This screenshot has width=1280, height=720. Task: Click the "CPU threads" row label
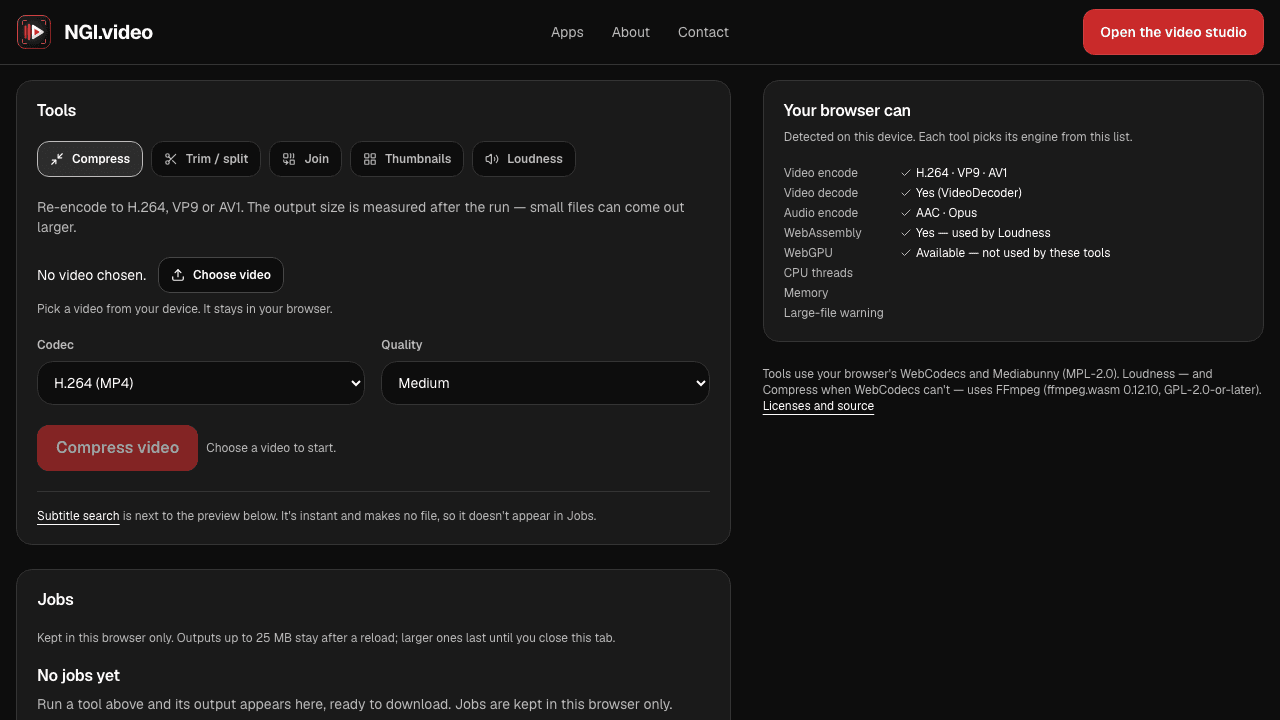coord(818,273)
